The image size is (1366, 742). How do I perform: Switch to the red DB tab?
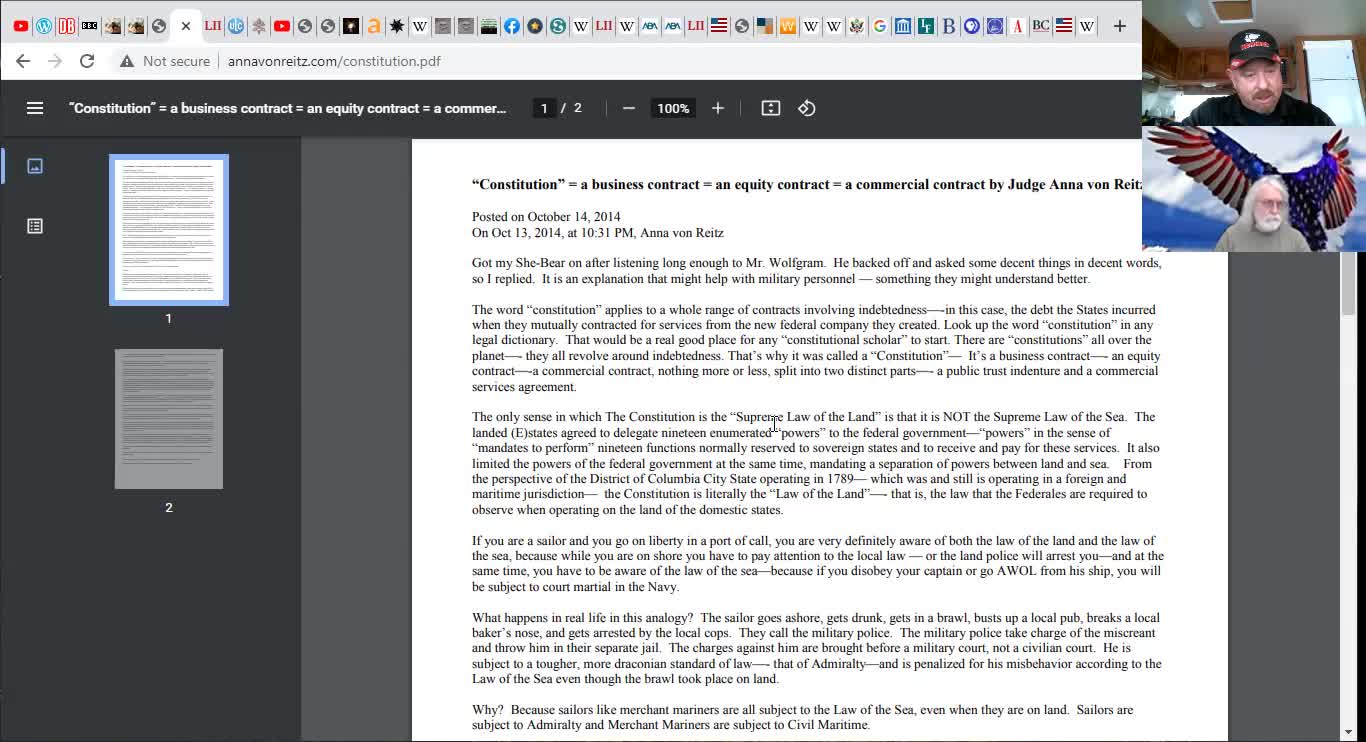point(67,26)
